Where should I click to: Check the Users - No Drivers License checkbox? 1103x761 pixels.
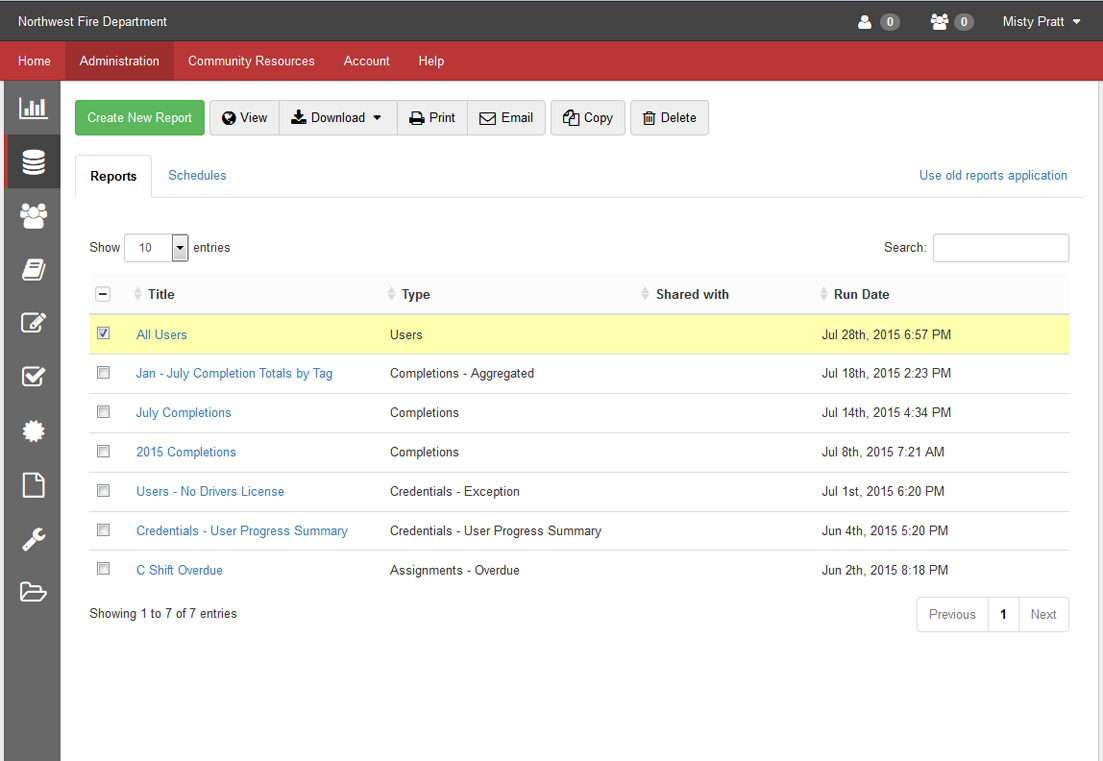click(103, 491)
